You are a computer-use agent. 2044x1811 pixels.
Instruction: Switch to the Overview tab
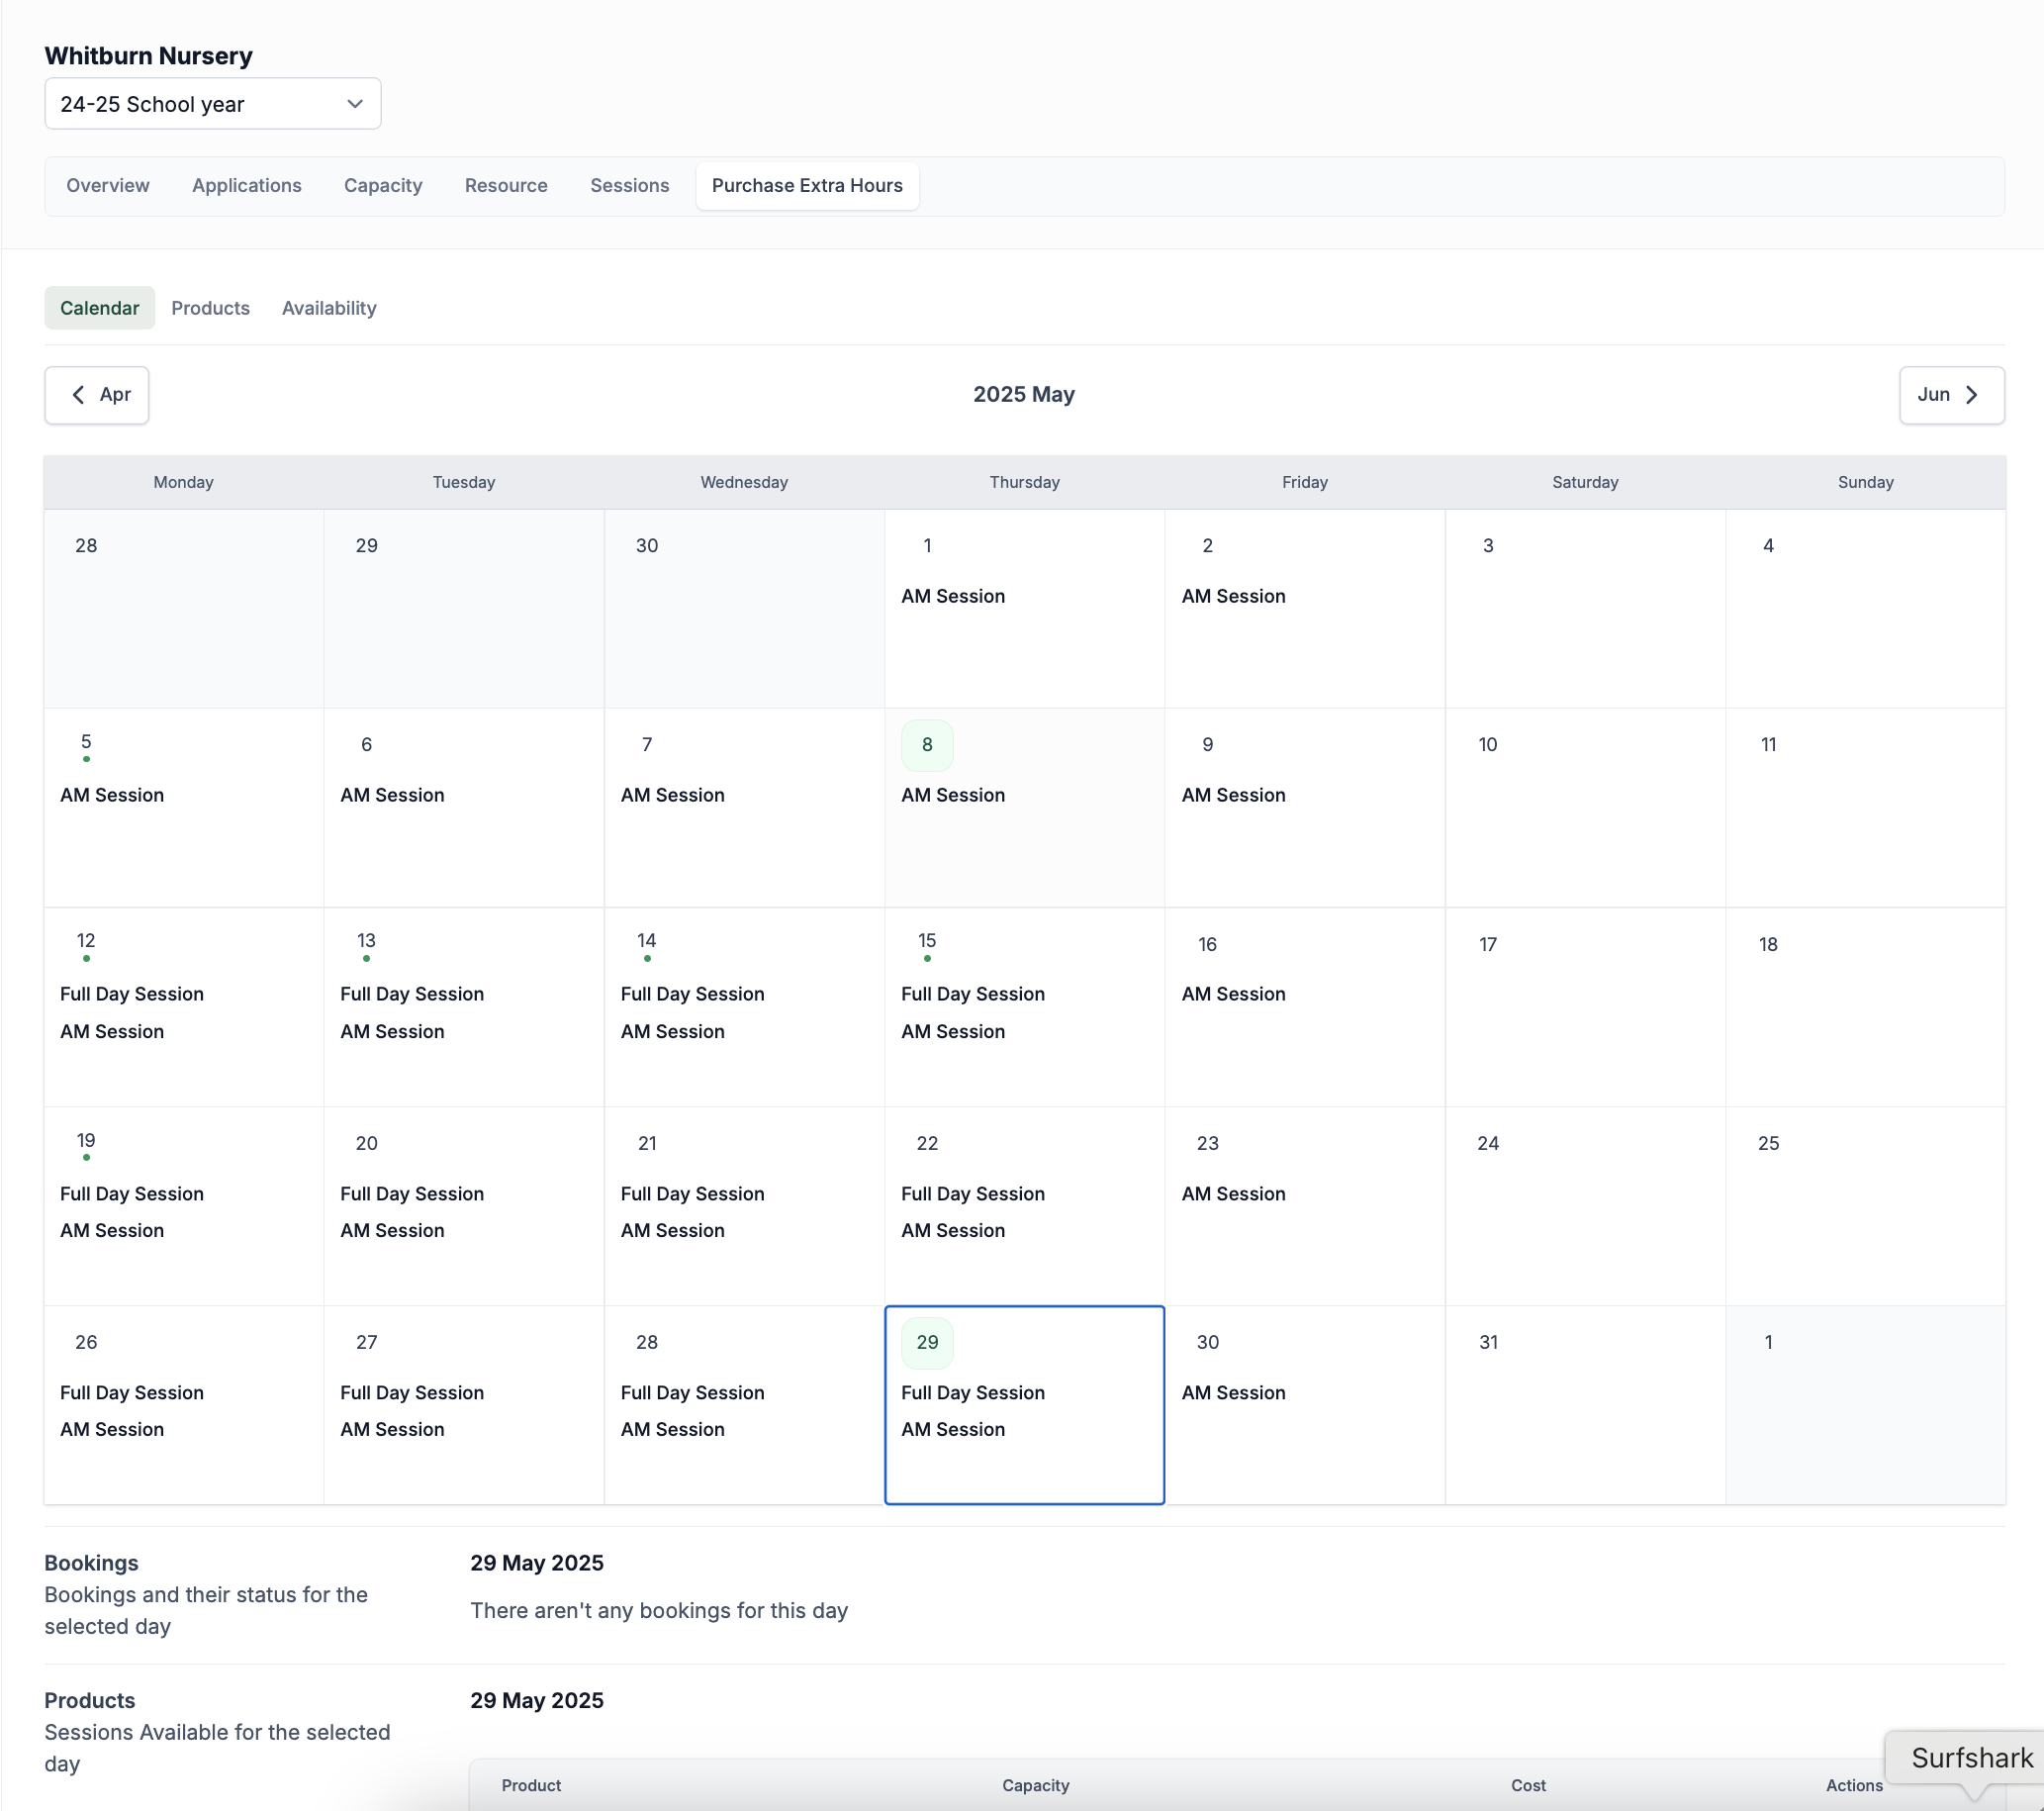pos(108,186)
